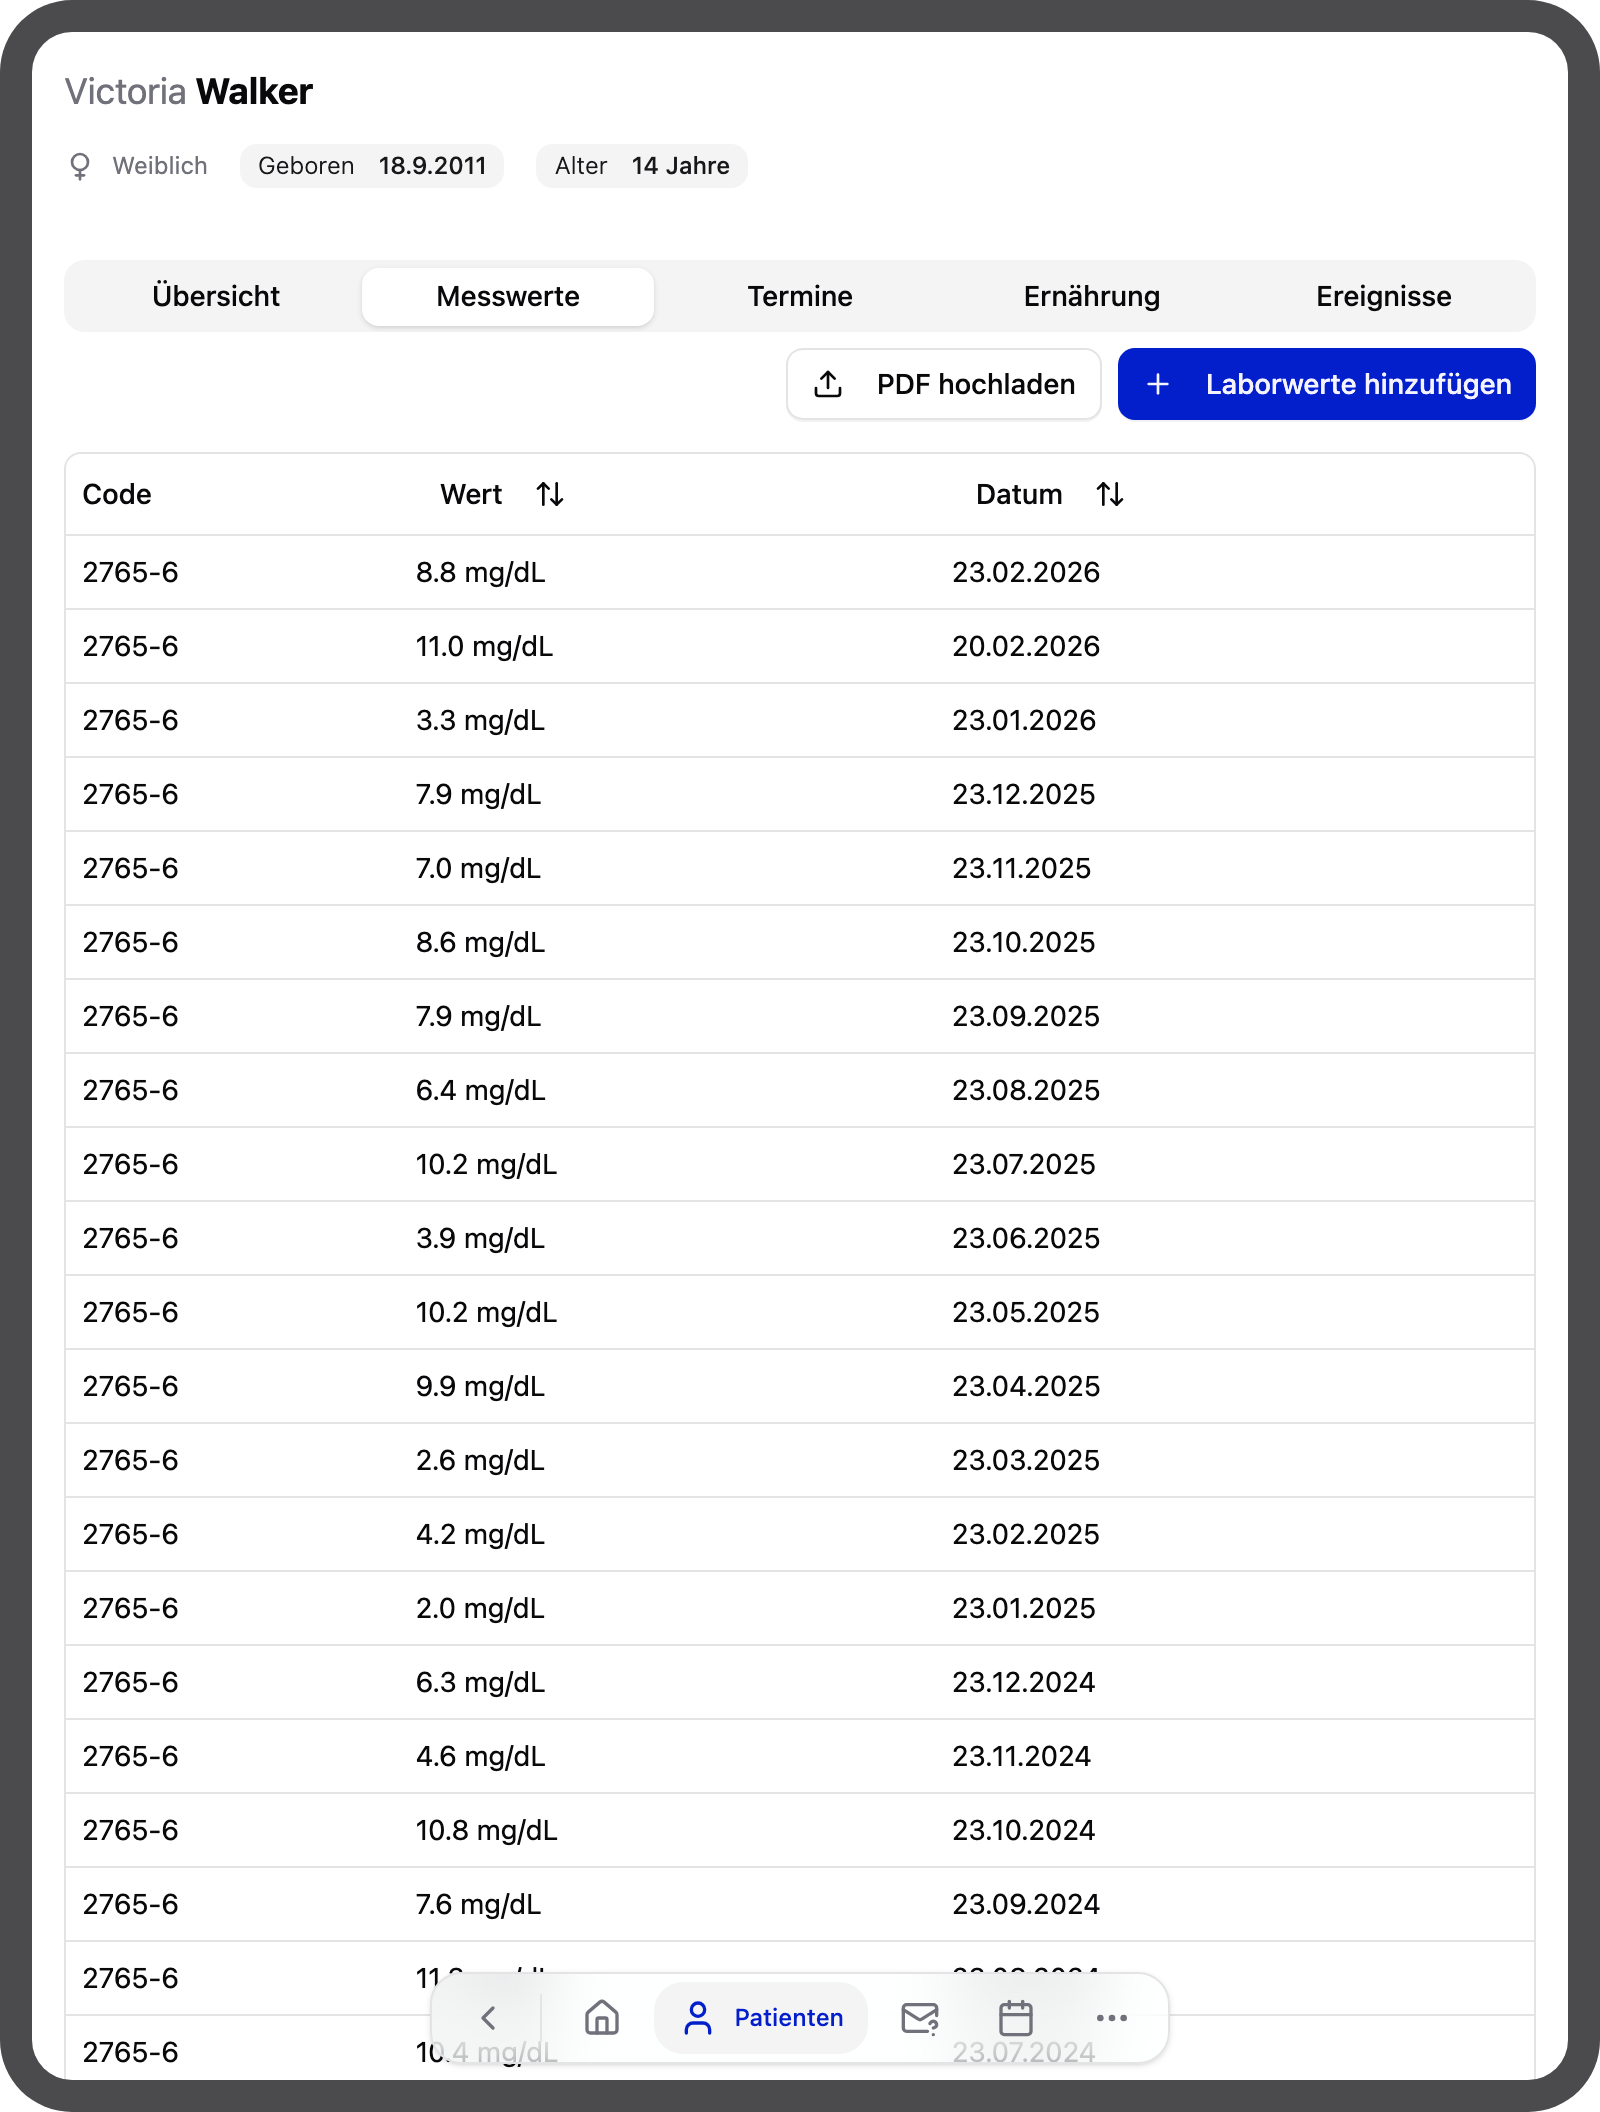1600x2112 pixels.
Task: Click the PDF hochladen button
Action: coord(944,384)
